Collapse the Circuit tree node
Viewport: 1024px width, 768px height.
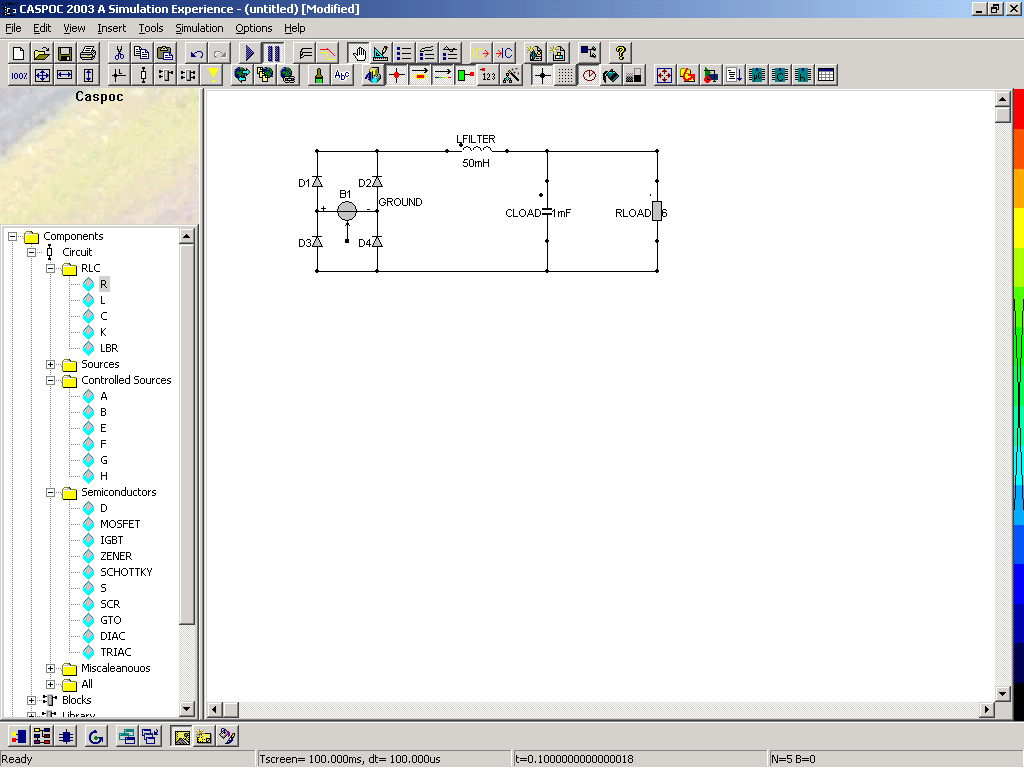[31, 252]
